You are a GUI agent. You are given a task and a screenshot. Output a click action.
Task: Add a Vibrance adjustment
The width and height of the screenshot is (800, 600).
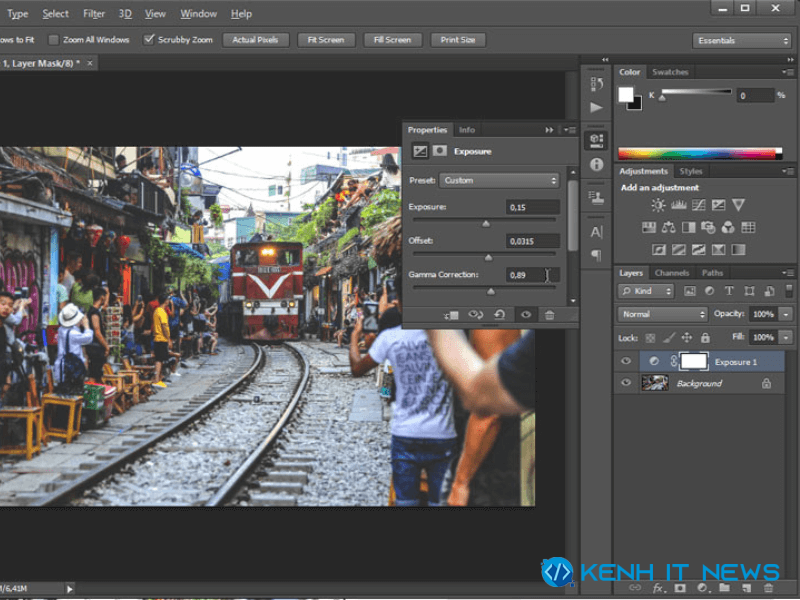tap(738, 205)
